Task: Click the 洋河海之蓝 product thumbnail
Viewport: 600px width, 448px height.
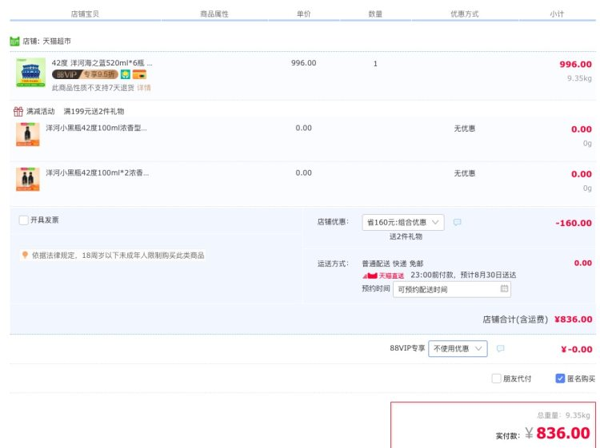Action: pos(31,73)
